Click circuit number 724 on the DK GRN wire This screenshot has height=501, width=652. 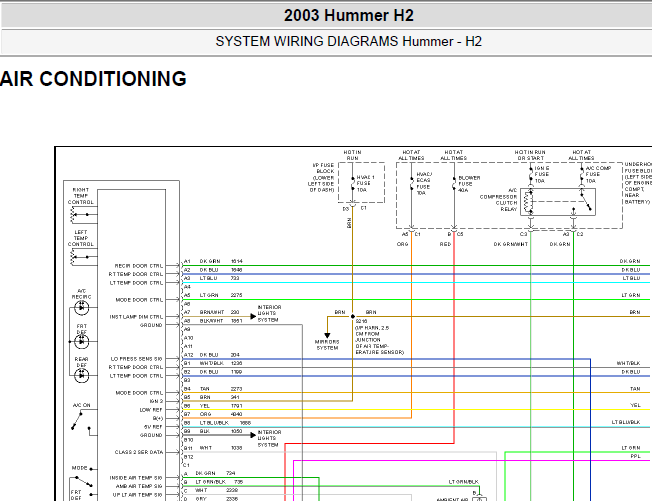tap(231, 474)
